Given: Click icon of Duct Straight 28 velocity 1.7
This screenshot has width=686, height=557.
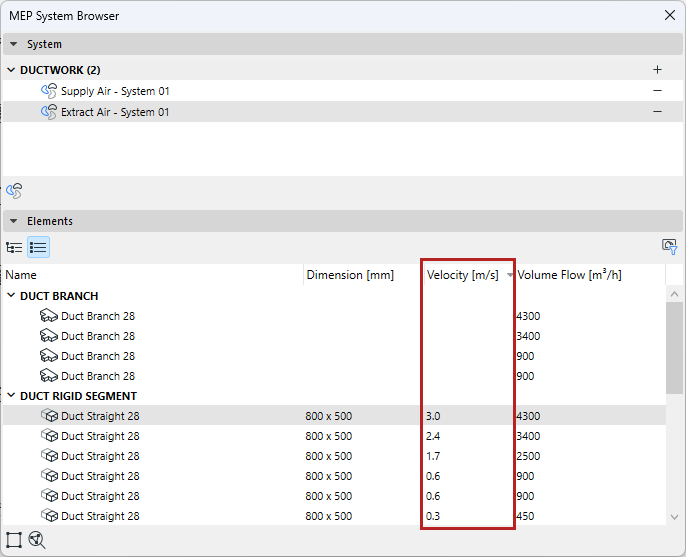Looking at the screenshot, I should (x=49, y=455).
